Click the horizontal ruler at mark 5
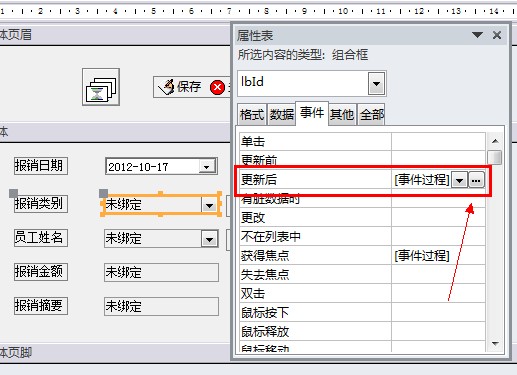Viewport: 517px width, 375px height. point(153,11)
